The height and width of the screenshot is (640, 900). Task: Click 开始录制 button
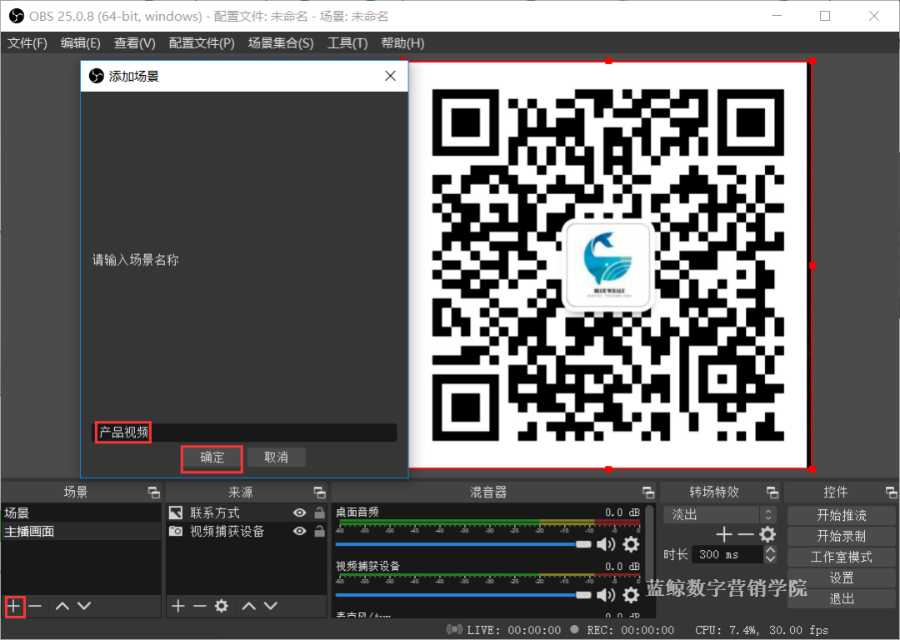pyautogui.click(x=841, y=536)
